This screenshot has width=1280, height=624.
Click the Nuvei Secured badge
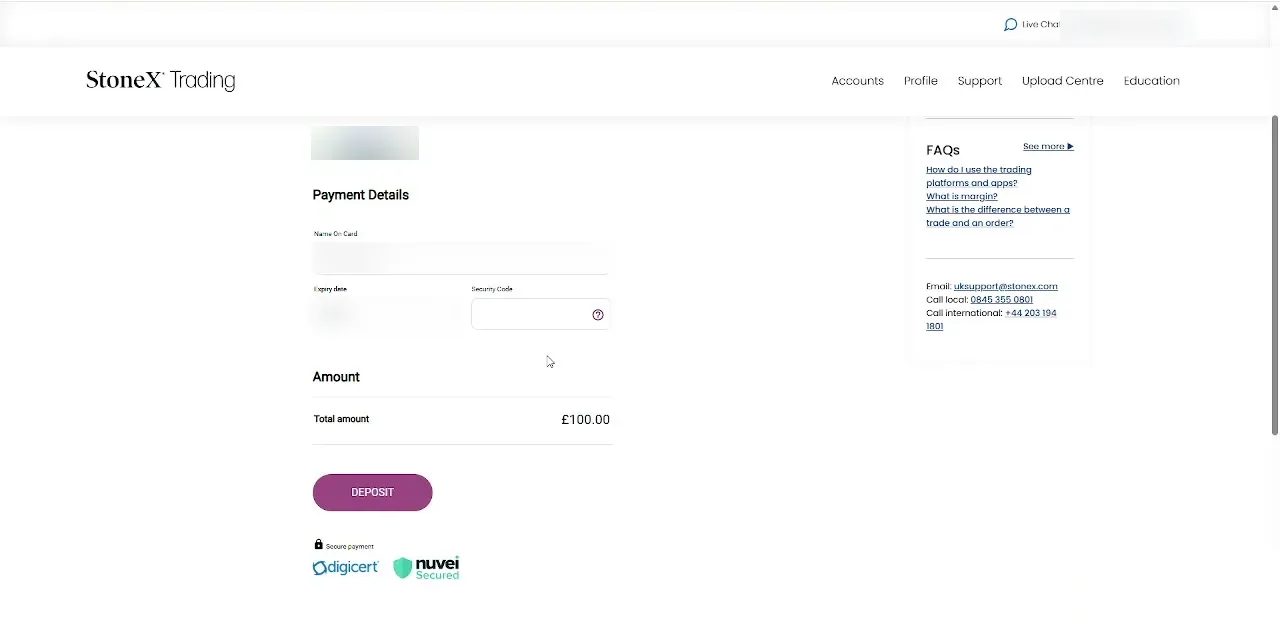(426, 568)
